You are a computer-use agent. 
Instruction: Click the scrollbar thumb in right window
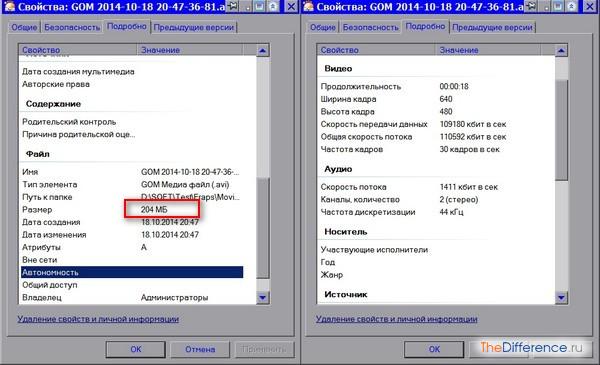pyautogui.click(x=561, y=130)
